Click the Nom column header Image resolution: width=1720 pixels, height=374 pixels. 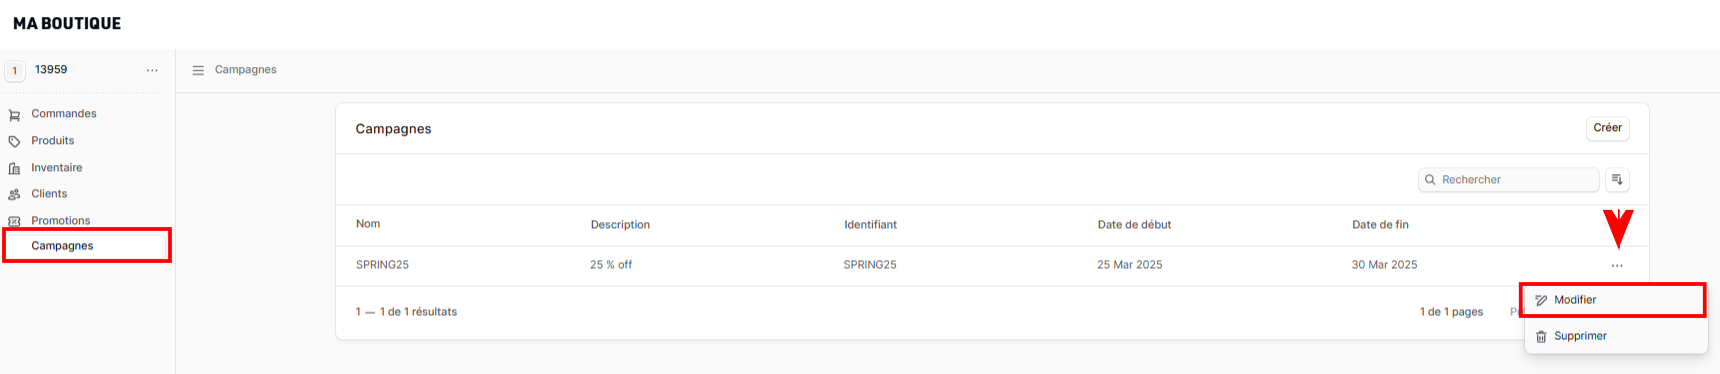coord(368,224)
